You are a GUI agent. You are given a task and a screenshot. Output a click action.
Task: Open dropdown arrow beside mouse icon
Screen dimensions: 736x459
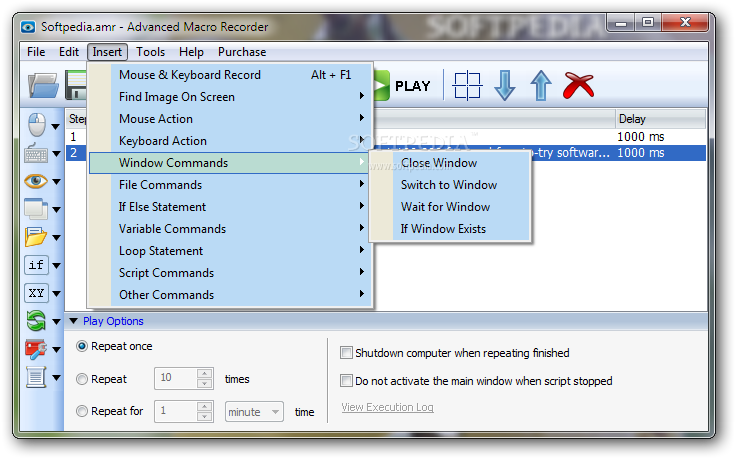56,126
